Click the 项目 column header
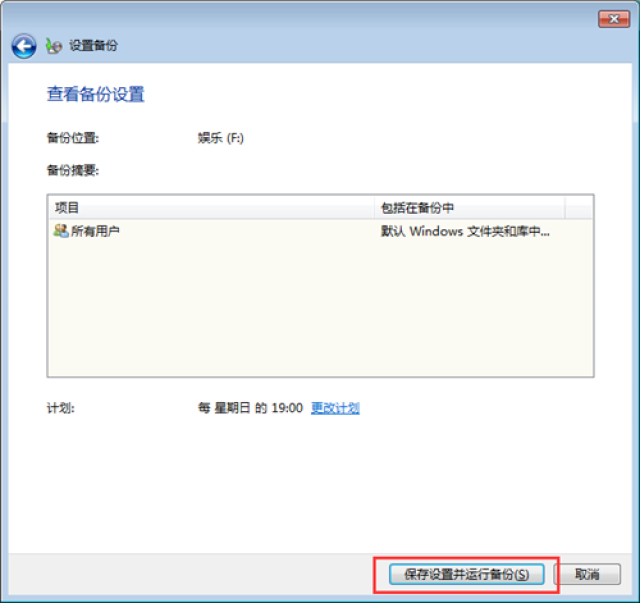Image resolution: width=640 pixels, height=603 pixels. 211,208
